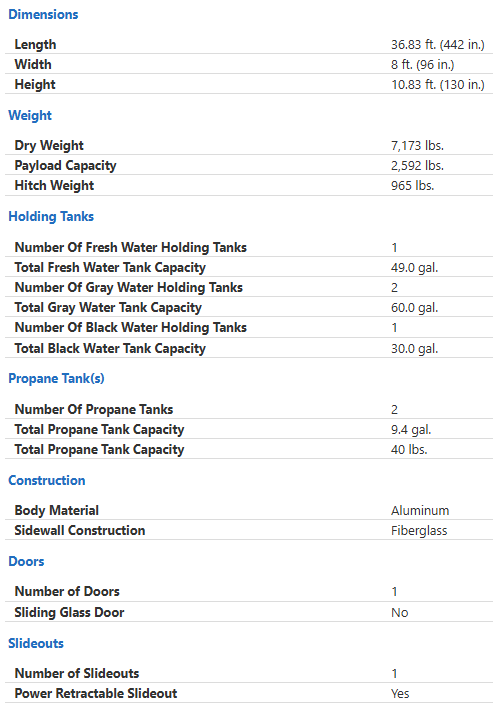Viewport: 493px width, 708px height.
Task: Click the 60.0 gal. gray water value
Action: click(414, 308)
